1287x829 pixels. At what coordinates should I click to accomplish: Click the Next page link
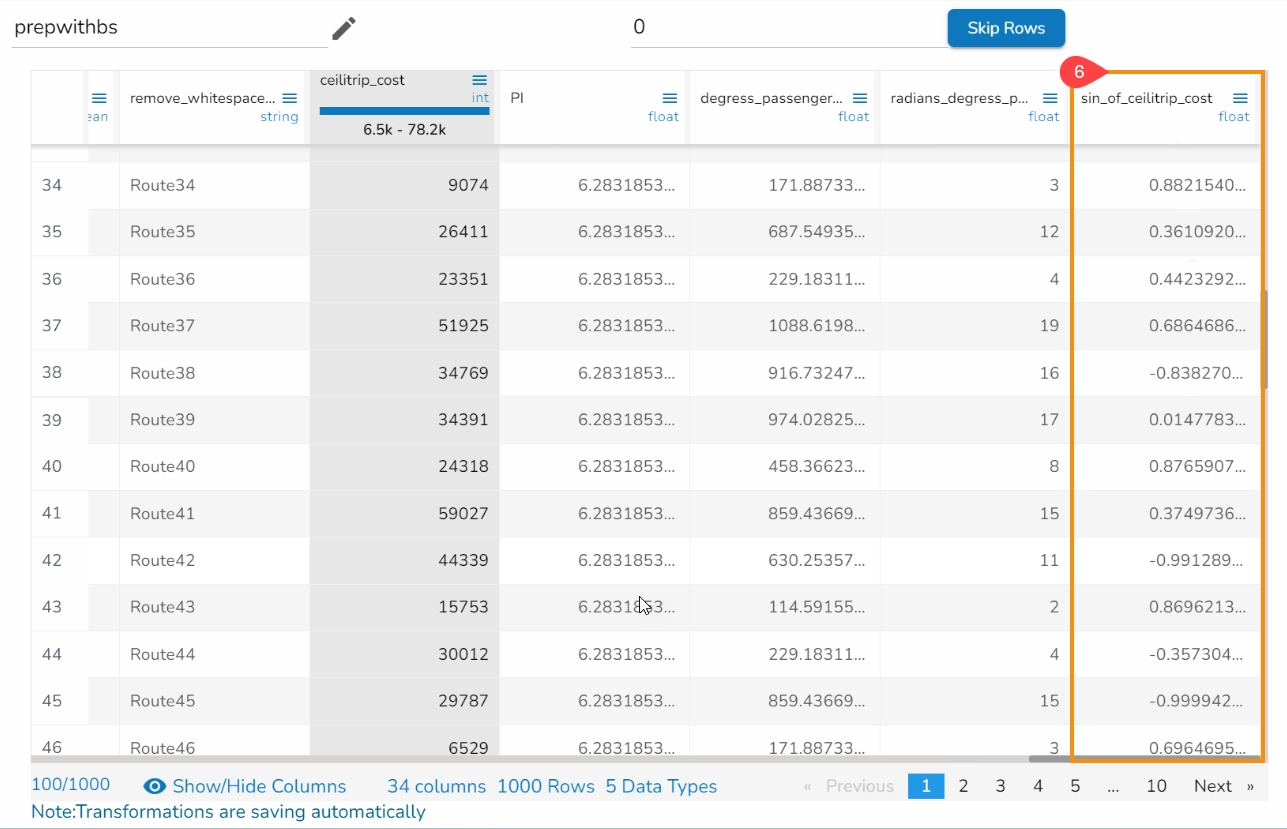point(1213,786)
